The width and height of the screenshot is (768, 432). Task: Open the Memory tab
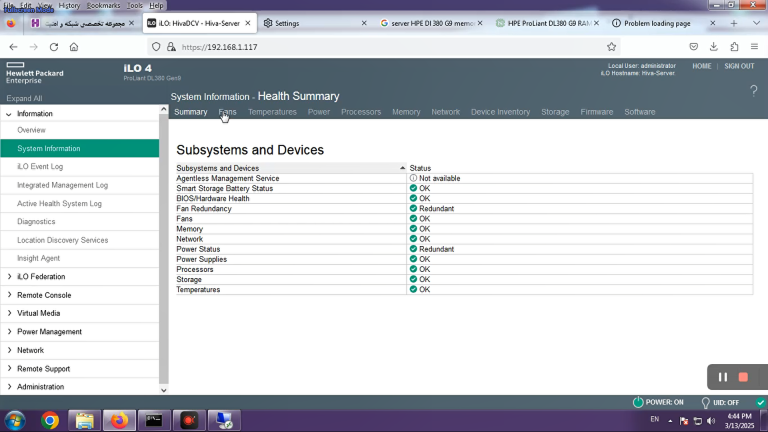[x=406, y=112]
